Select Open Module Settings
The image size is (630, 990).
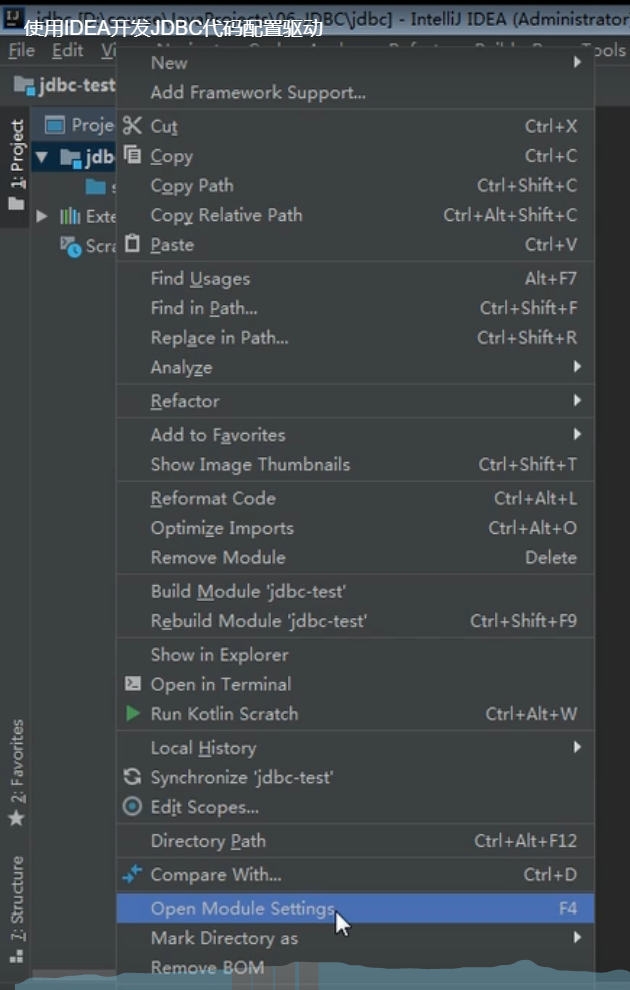pyautogui.click(x=355, y=908)
